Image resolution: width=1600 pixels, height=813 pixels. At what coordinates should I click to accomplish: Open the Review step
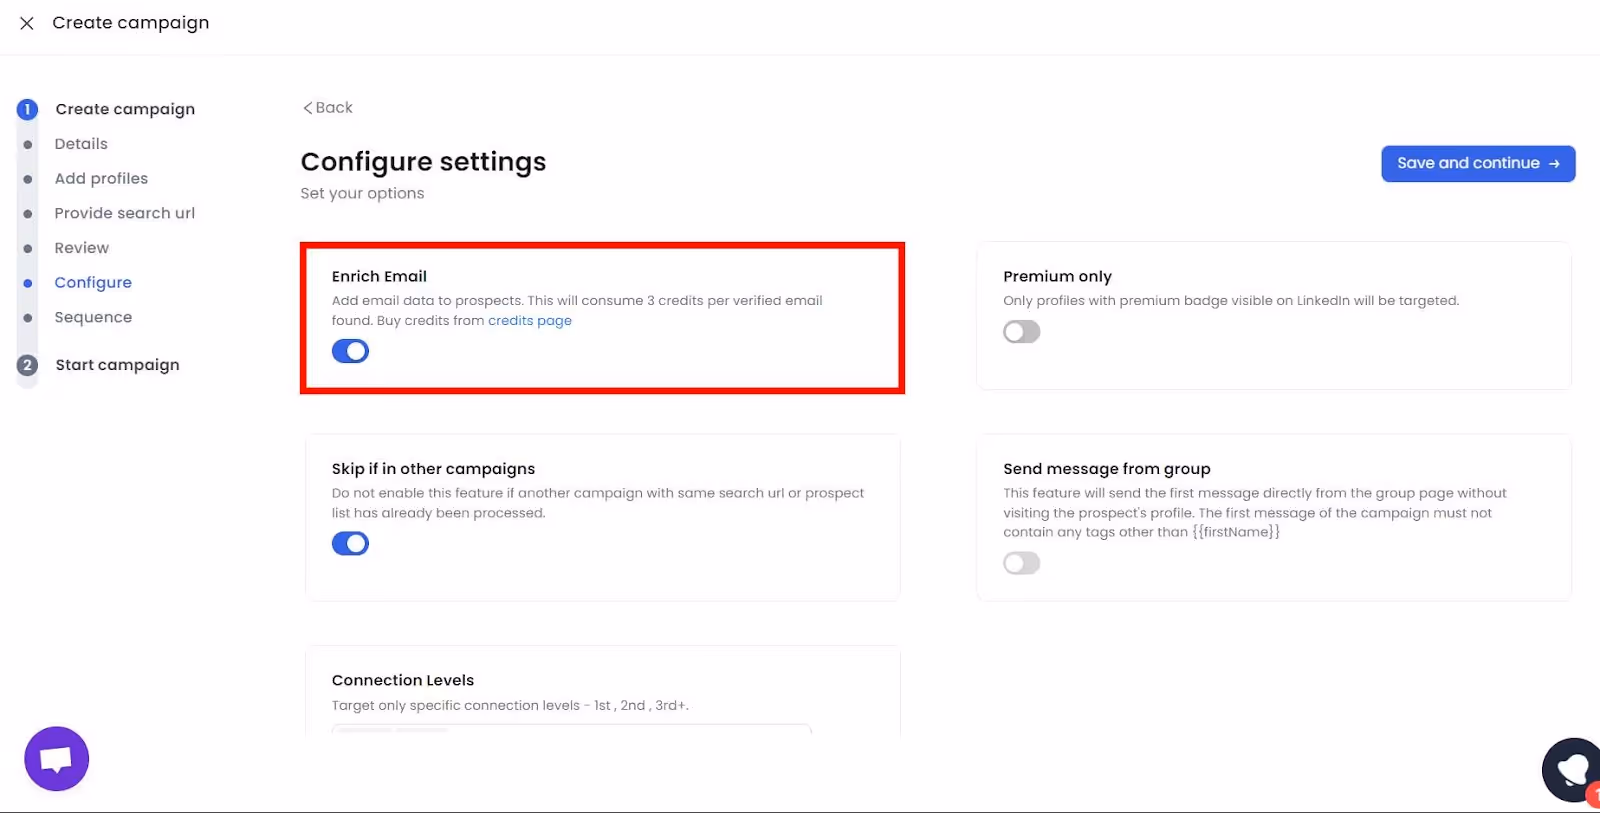click(81, 247)
